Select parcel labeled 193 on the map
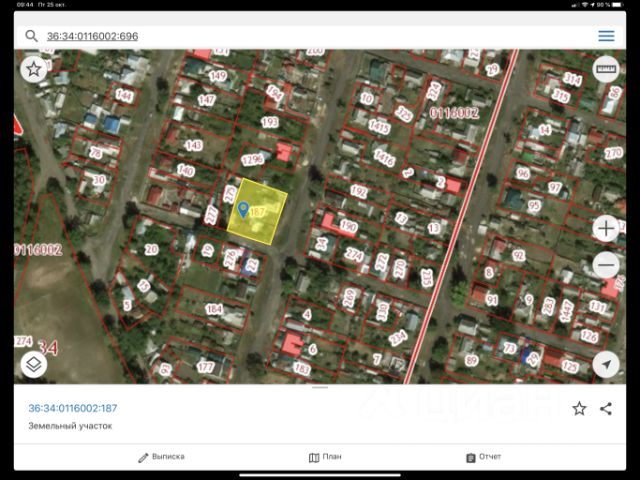 pyautogui.click(x=269, y=122)
